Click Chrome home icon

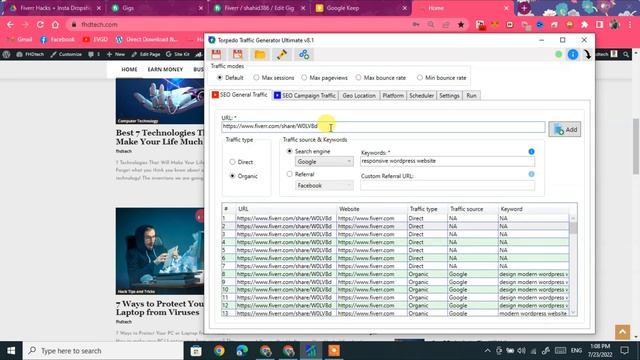pos(55,24)
